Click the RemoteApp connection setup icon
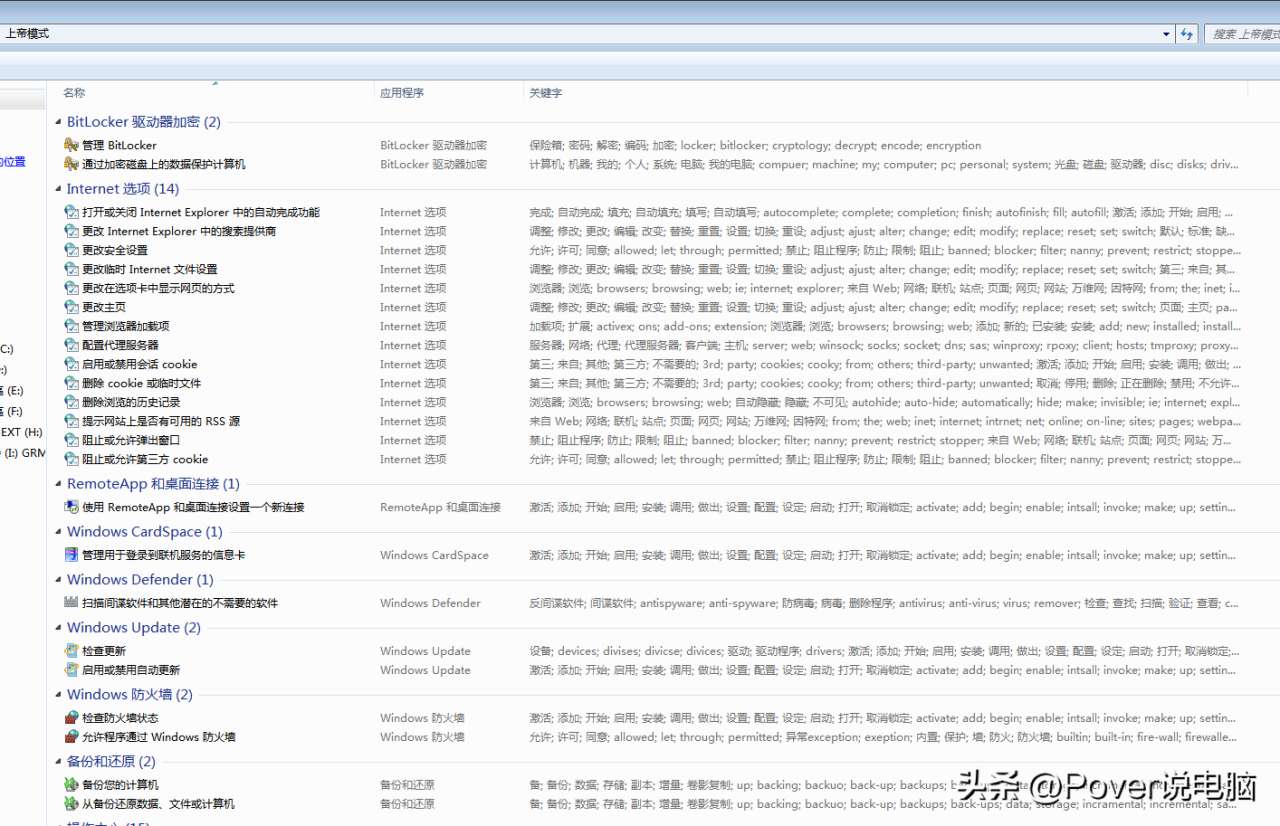The width and height of the screenshot is (1280, 826). (x=71, y=507)
